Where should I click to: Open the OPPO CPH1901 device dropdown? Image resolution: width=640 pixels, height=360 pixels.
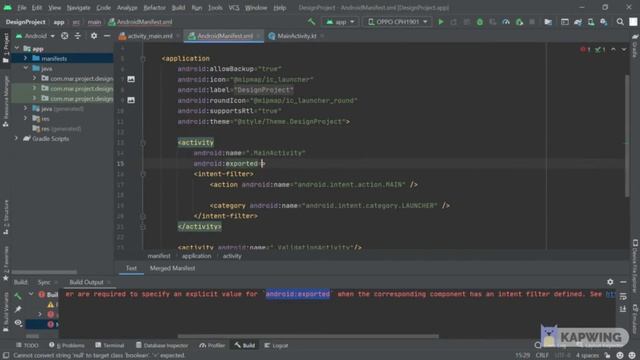pos(397,22)
